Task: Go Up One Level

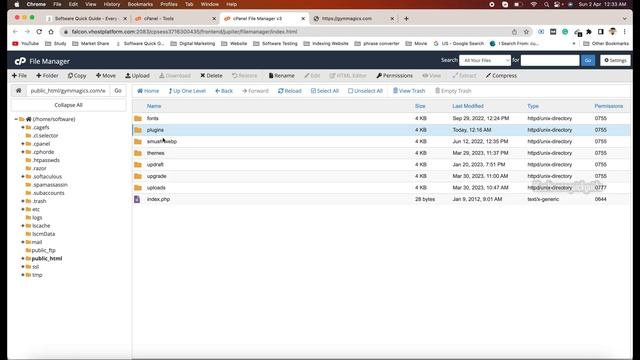Action: [187, 91]
